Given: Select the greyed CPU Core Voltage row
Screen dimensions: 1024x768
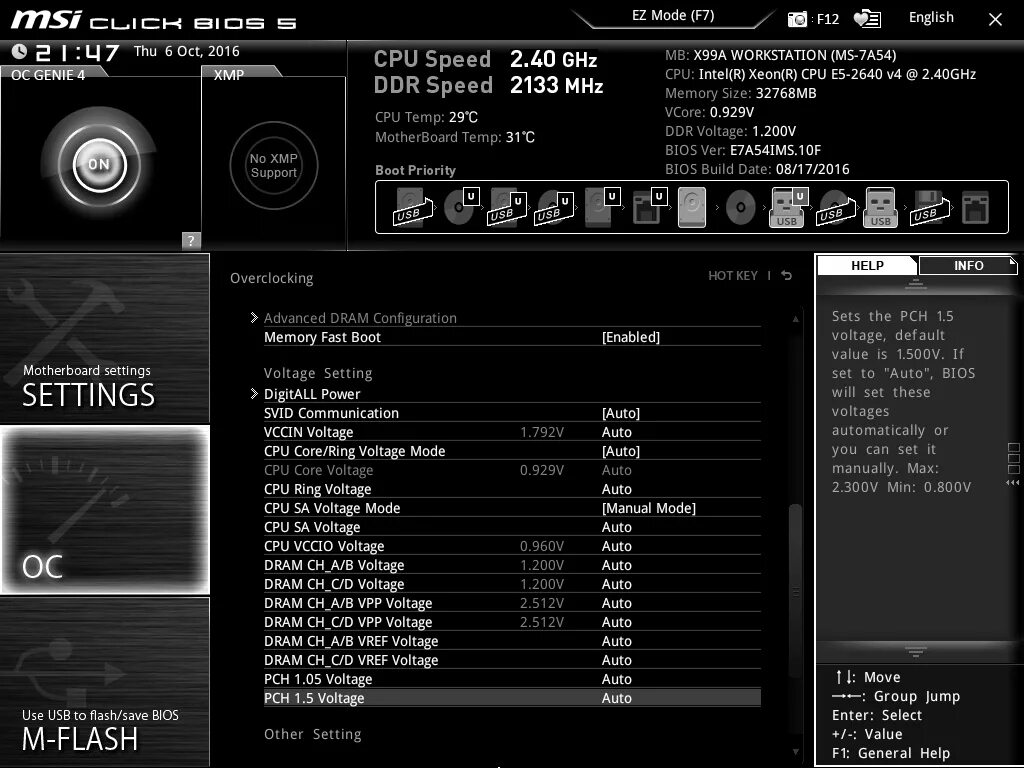Looking at the screenshot, I should point(512,470).
